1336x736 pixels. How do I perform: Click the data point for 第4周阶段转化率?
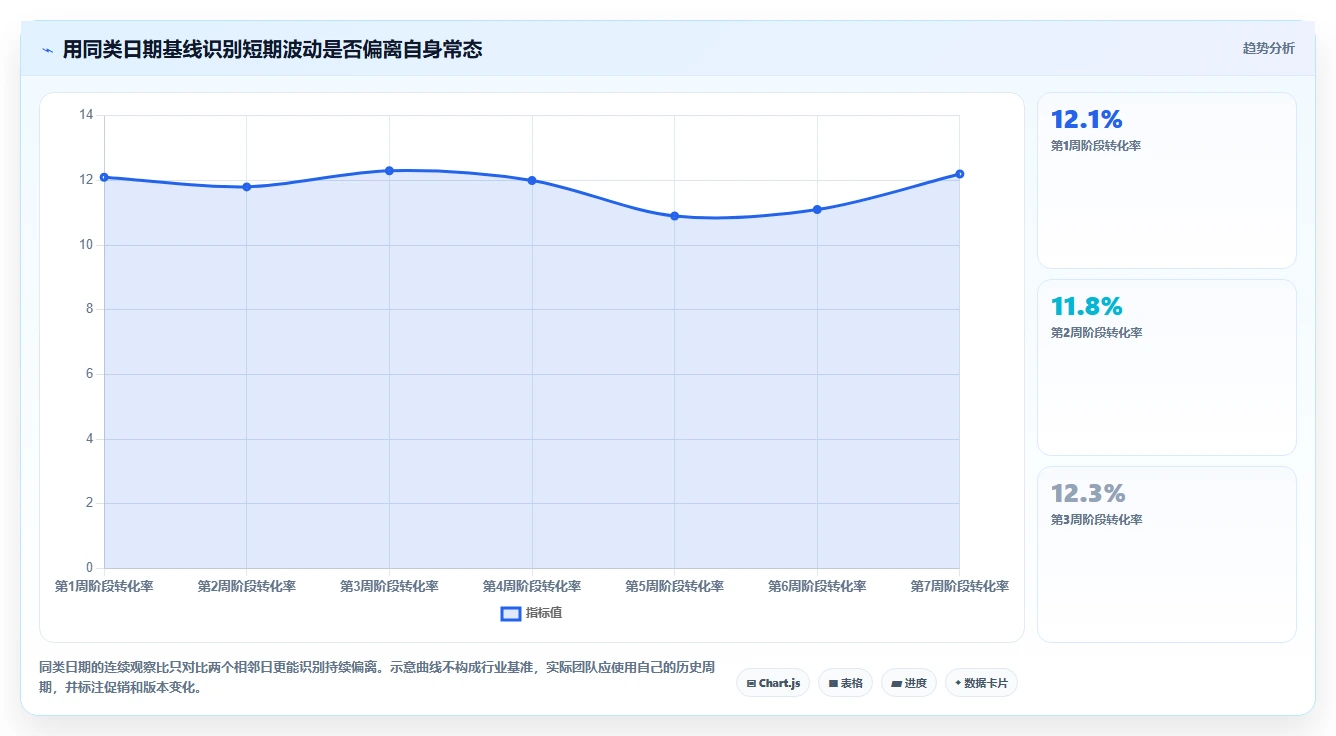pos(532,180)
